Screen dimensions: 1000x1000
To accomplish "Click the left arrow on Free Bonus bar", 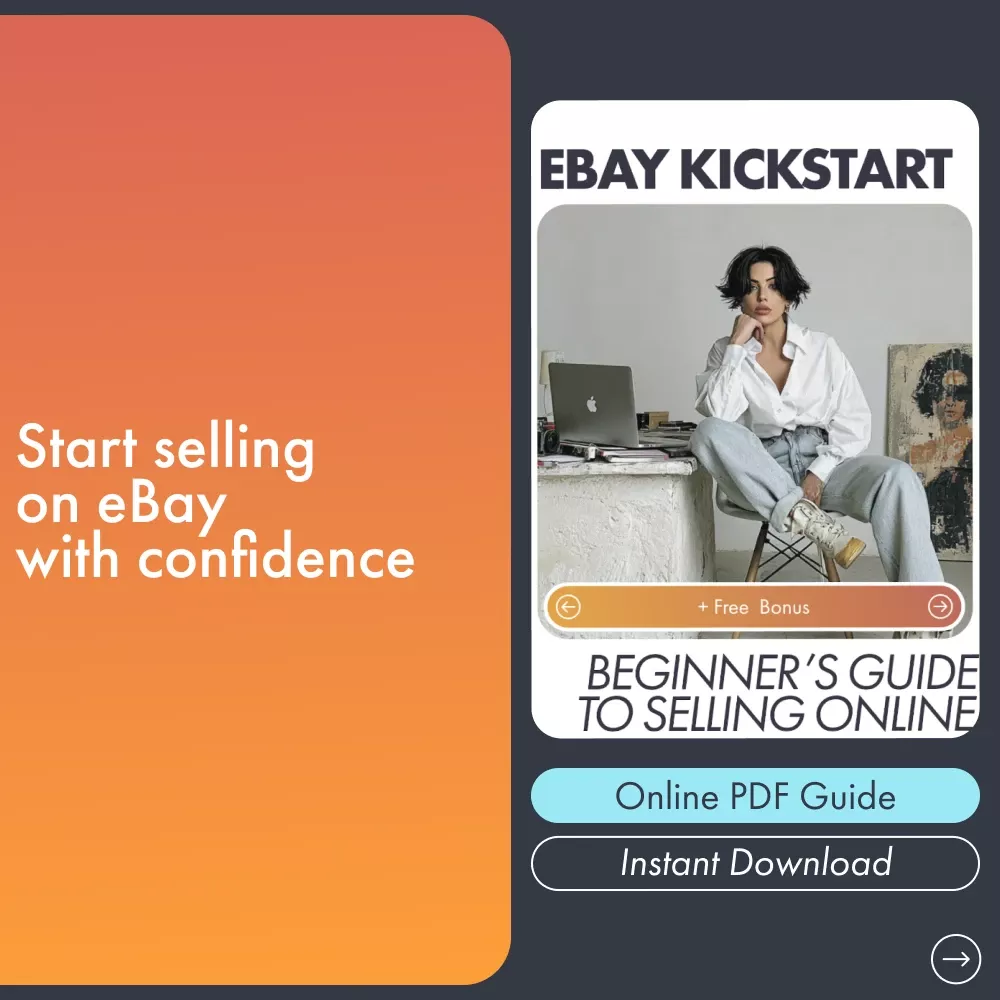I will tap(568, 607).
